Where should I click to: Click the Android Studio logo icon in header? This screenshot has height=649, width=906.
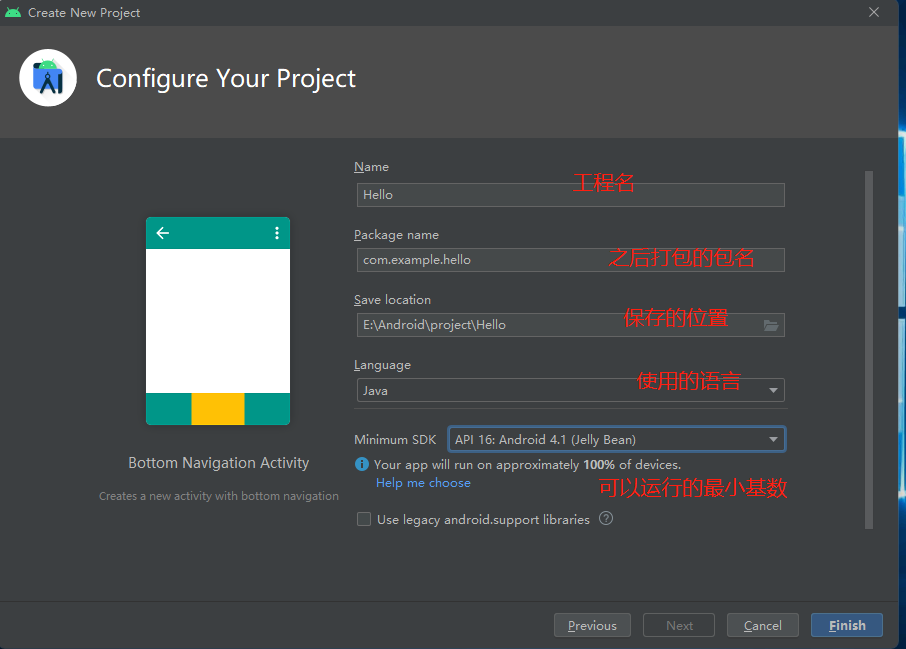pyautogui.click(x=47, y=78)
